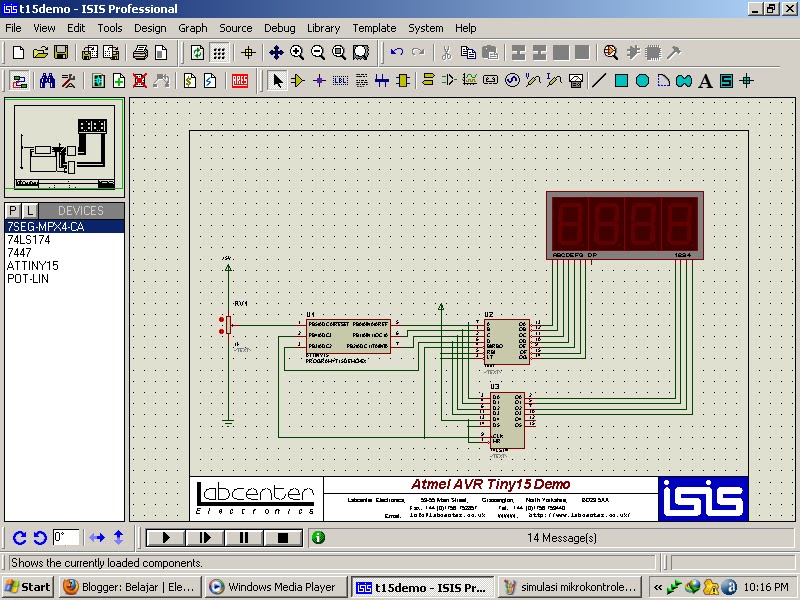
Task: Click the Zoom In magnifier icon
Action: (296, 52)
